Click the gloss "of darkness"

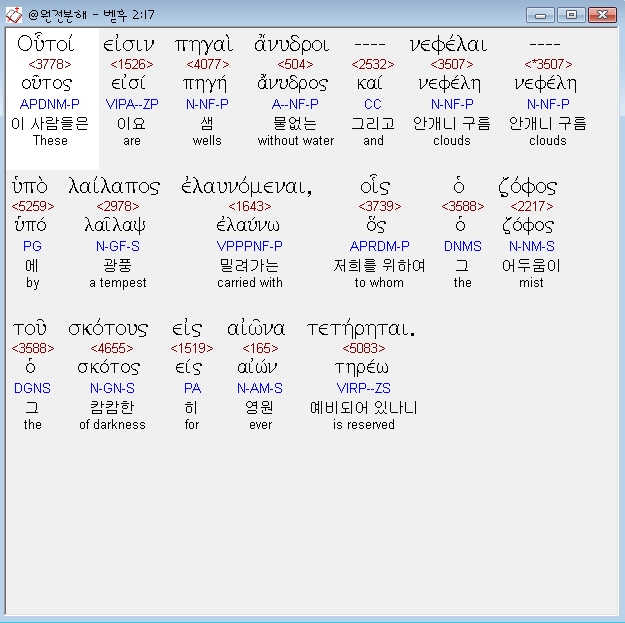(x=112, y=425)
